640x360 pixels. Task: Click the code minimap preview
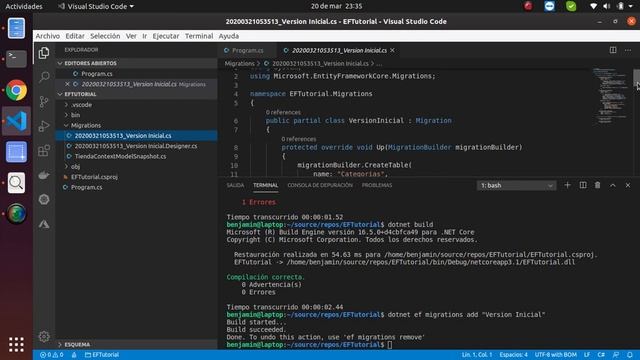pyautogui.click(x=610, y=96)
